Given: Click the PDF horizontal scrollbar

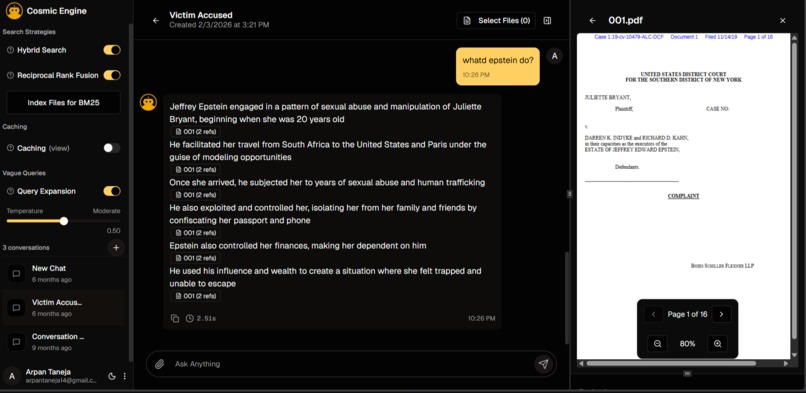Looking at the screenshot, I should tap(671, 363).
